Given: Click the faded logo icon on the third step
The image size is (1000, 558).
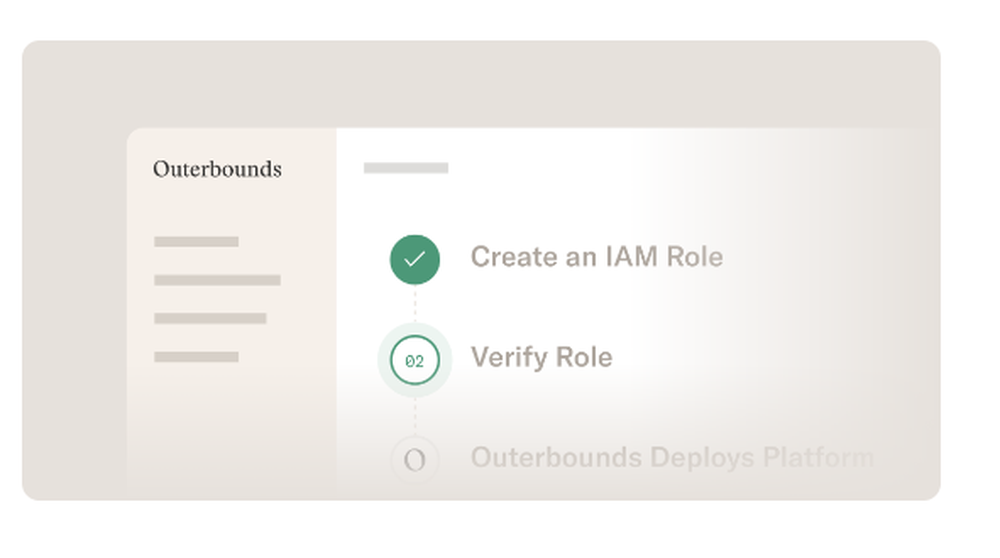Looking at the screenshot, I should coord(414,459).
